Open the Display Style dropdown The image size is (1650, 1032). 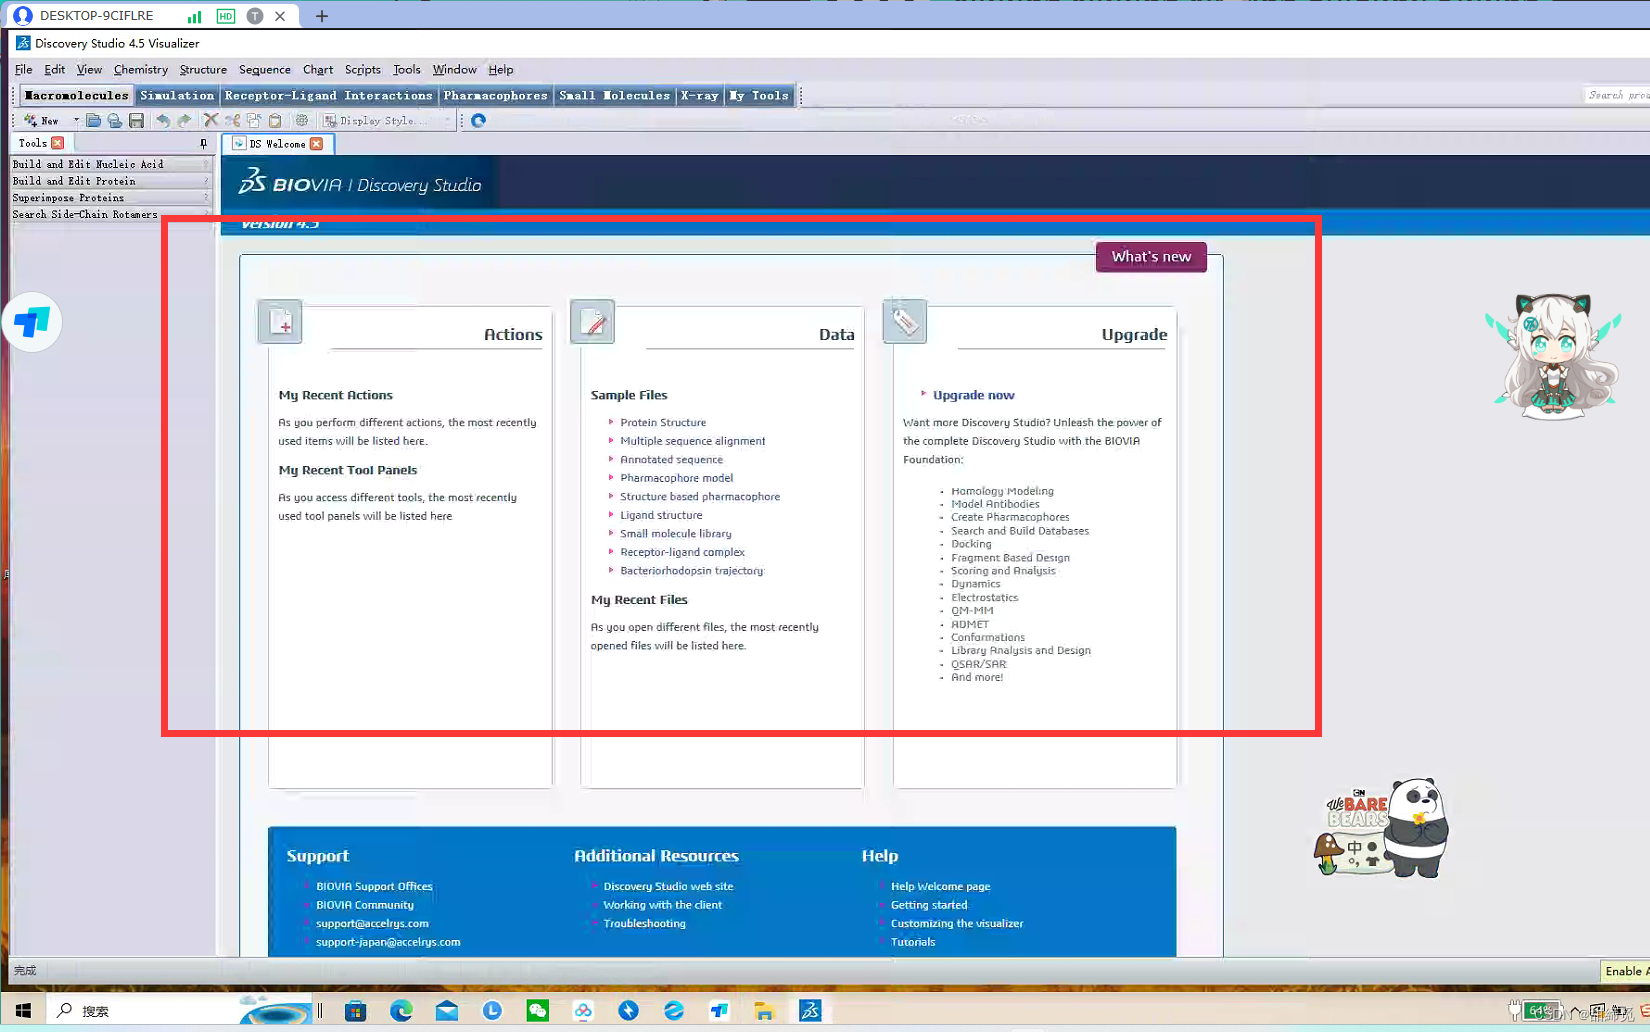[x=388, y=121]
